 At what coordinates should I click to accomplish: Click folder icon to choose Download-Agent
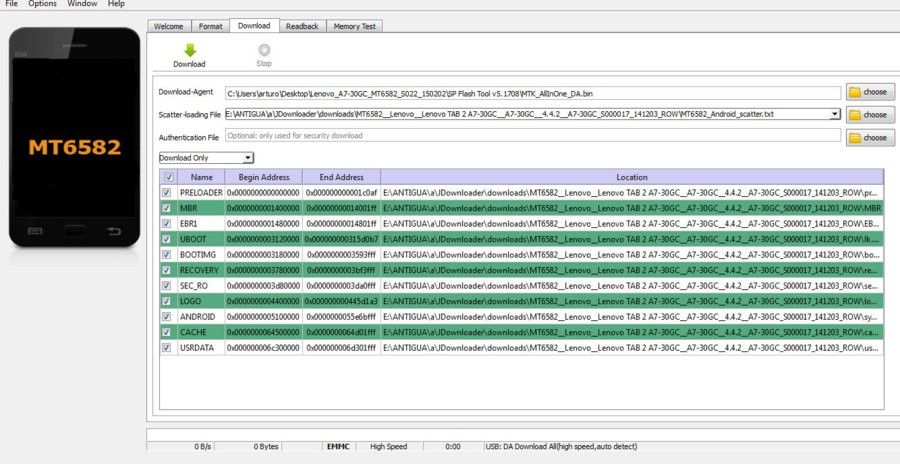click(855, 92)
